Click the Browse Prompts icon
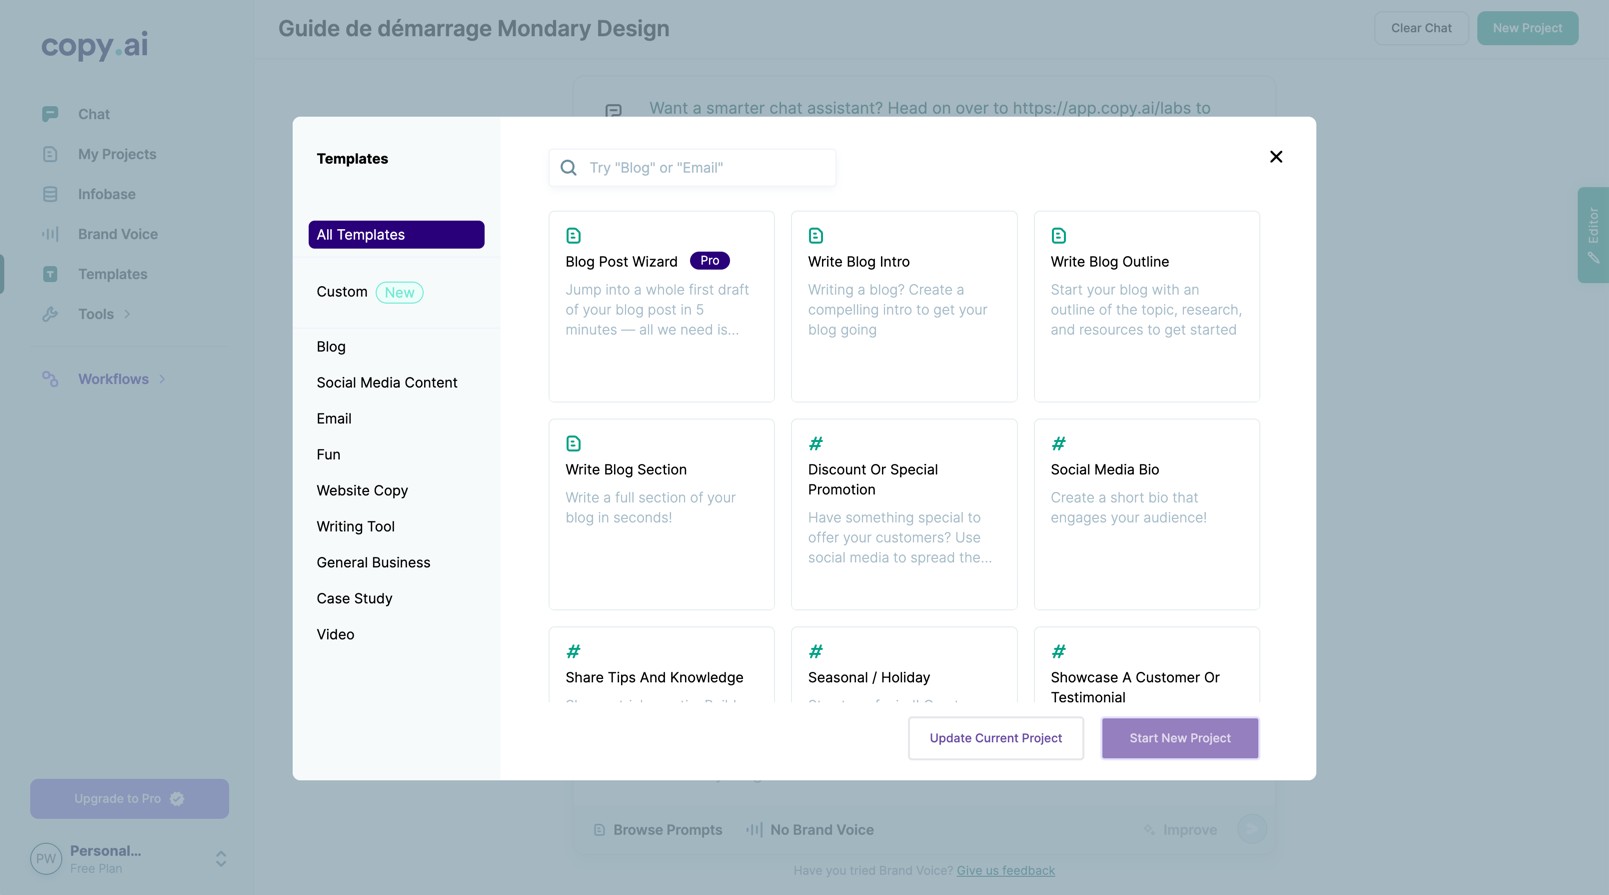 pyautogui.click(x=600, y=830)
